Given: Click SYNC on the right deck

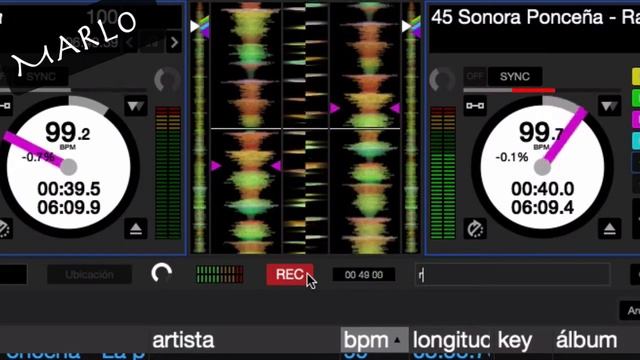Looking at the screenshot, I should click(x=515, y=76).
